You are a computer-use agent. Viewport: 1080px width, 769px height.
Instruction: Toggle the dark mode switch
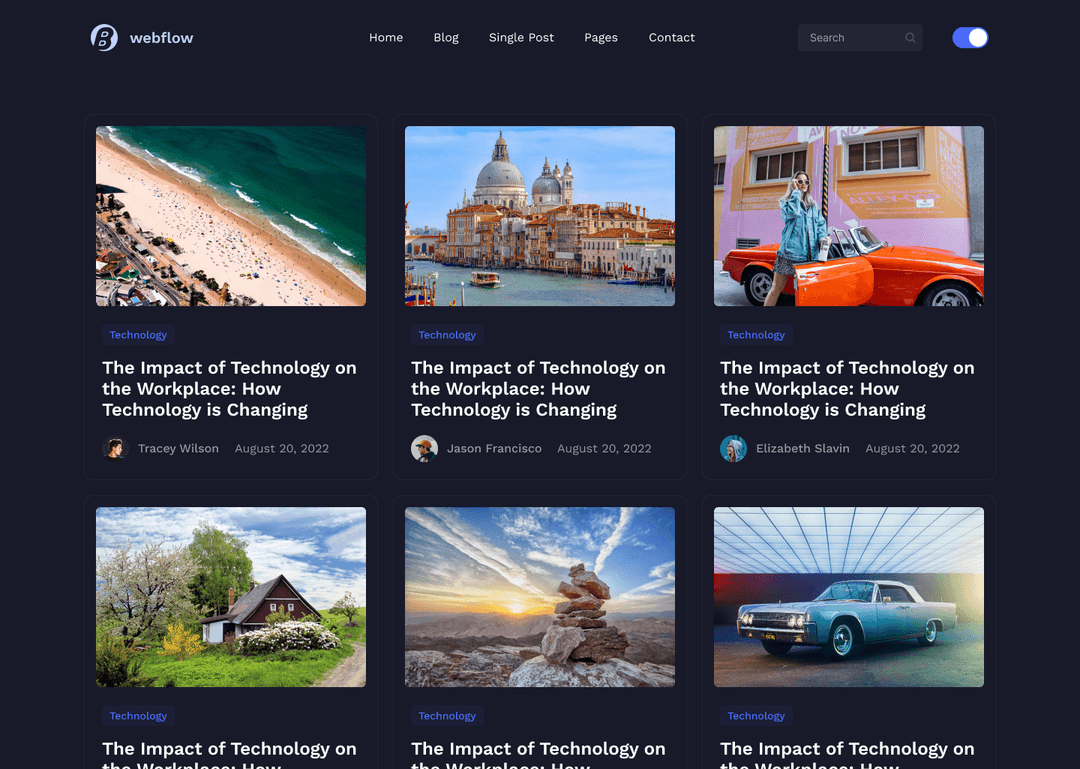[970, 38]
